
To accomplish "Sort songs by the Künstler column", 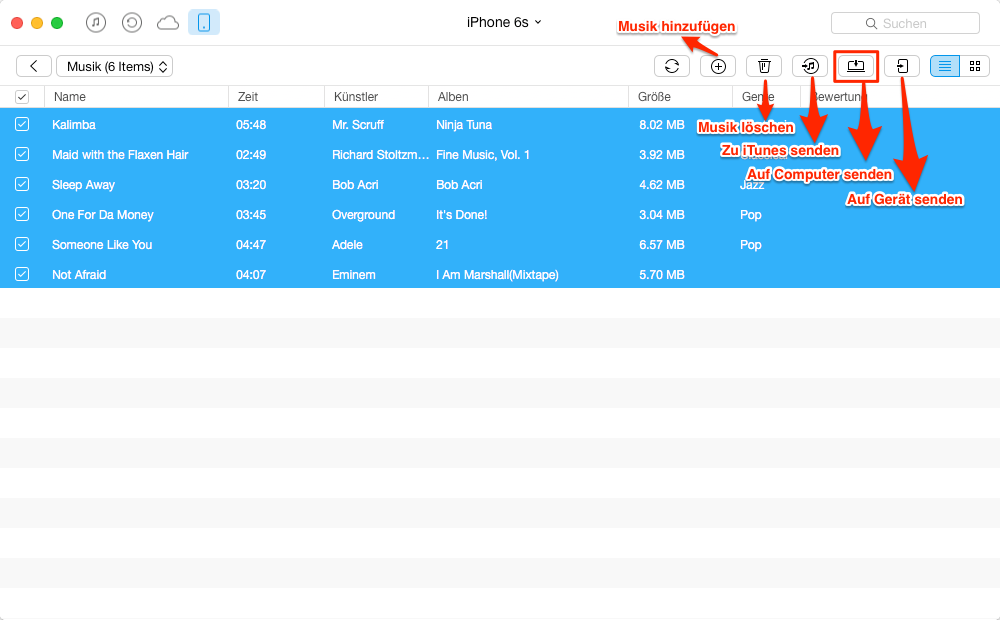I will [376, 97].
